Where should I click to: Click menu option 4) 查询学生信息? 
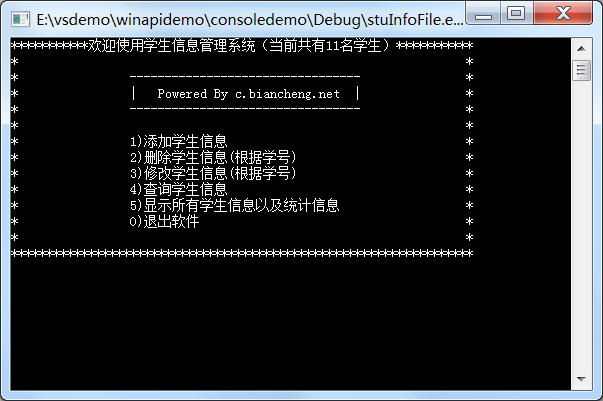pos(178,189)
